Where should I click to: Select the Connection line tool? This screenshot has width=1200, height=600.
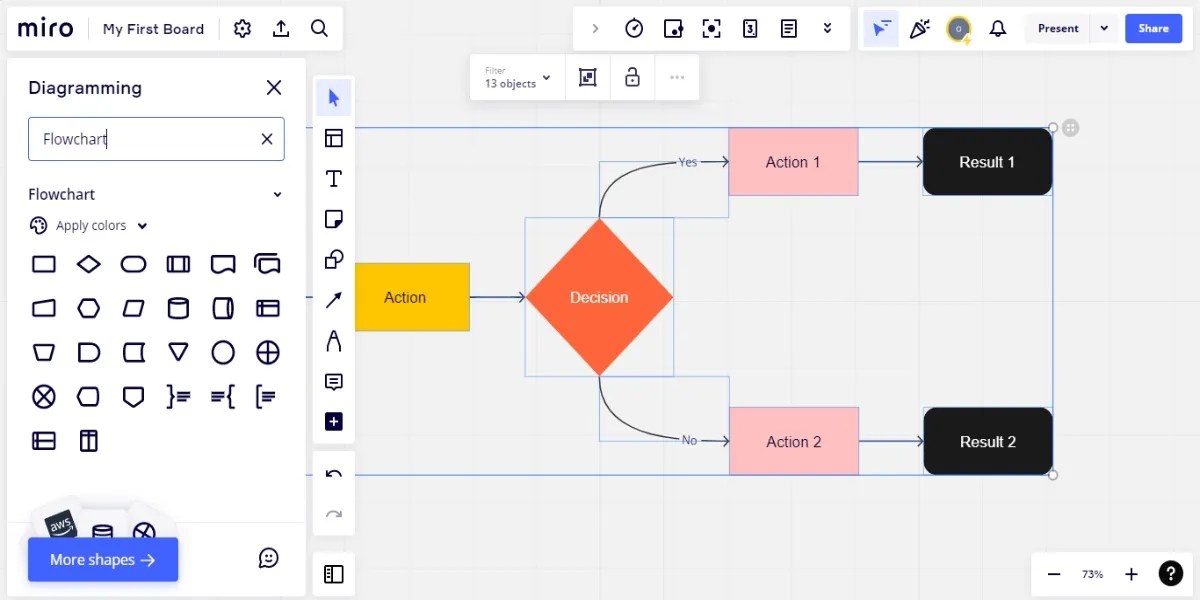333,299
